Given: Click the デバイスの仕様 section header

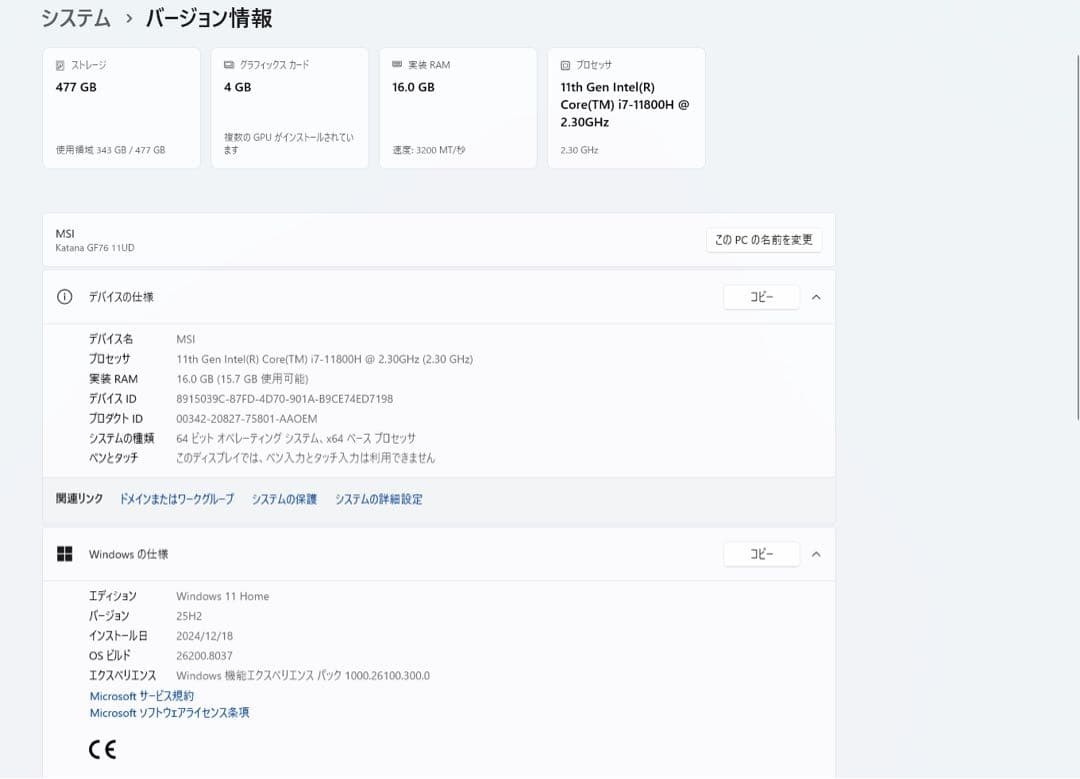Looking at the screenshot, I should 439,297.
